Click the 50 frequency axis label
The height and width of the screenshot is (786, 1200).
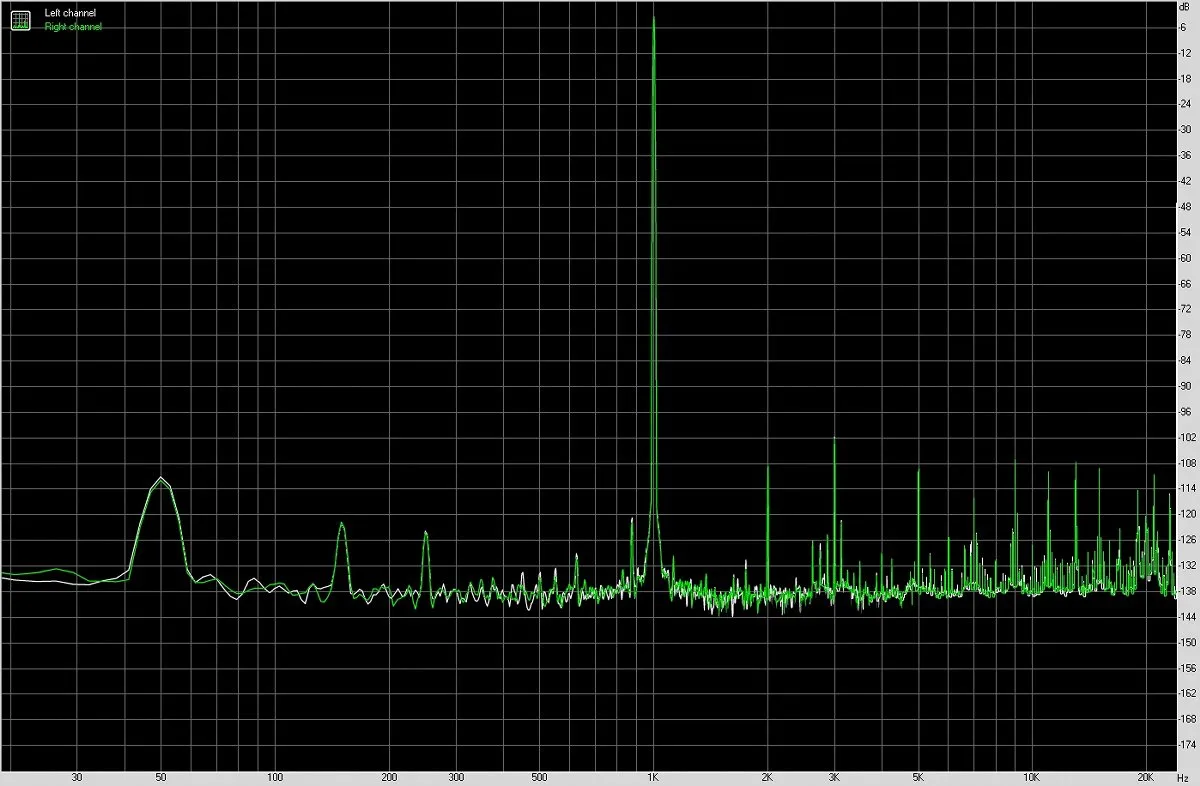(x=160, y=777)
